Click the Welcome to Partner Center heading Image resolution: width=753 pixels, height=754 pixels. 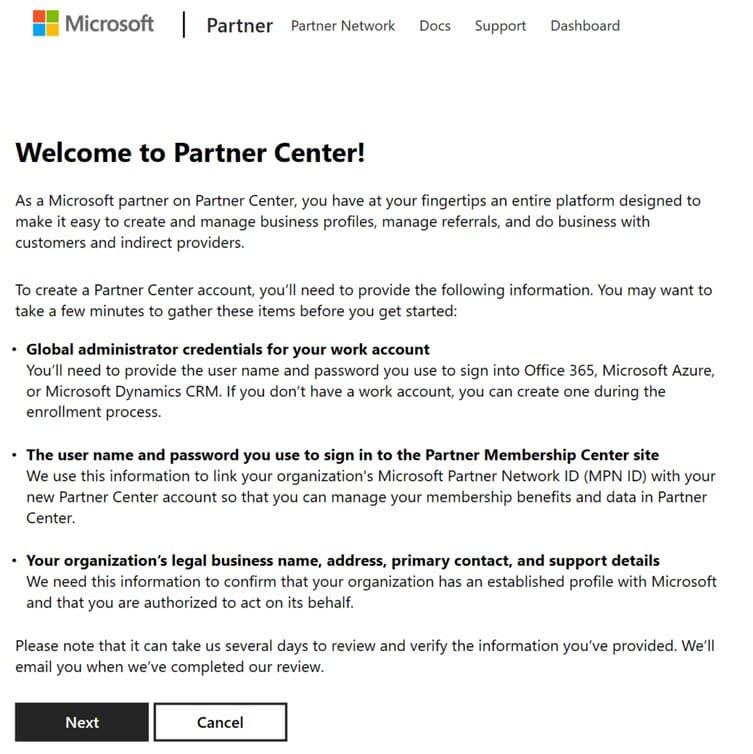191,153
